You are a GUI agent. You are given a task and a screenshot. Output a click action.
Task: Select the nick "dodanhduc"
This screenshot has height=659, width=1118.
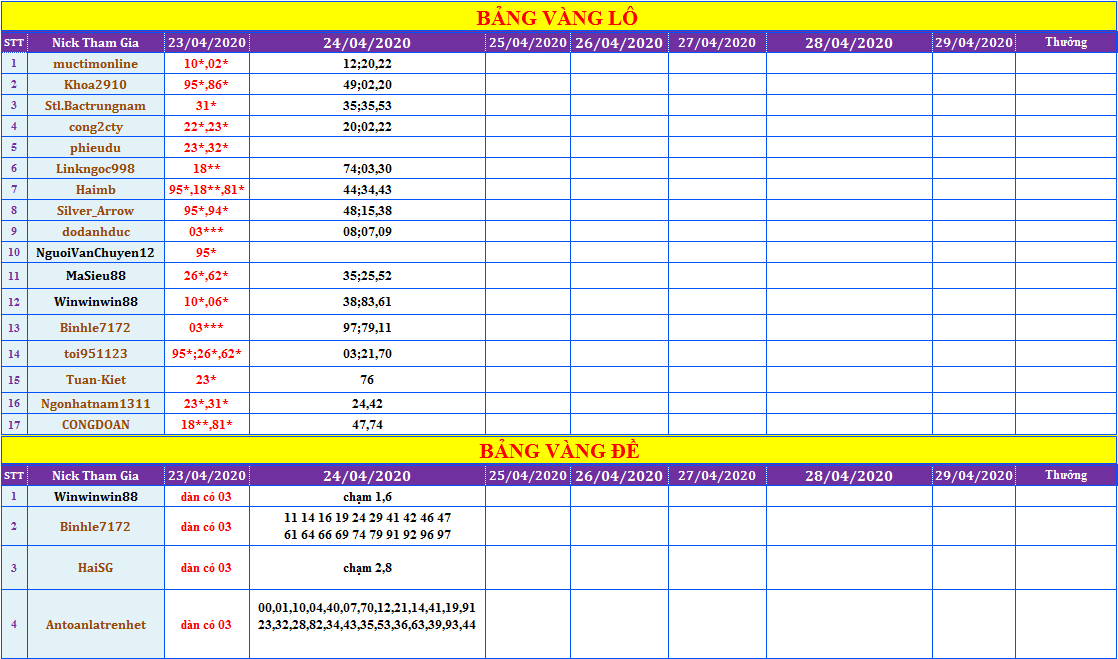point(96,232)
